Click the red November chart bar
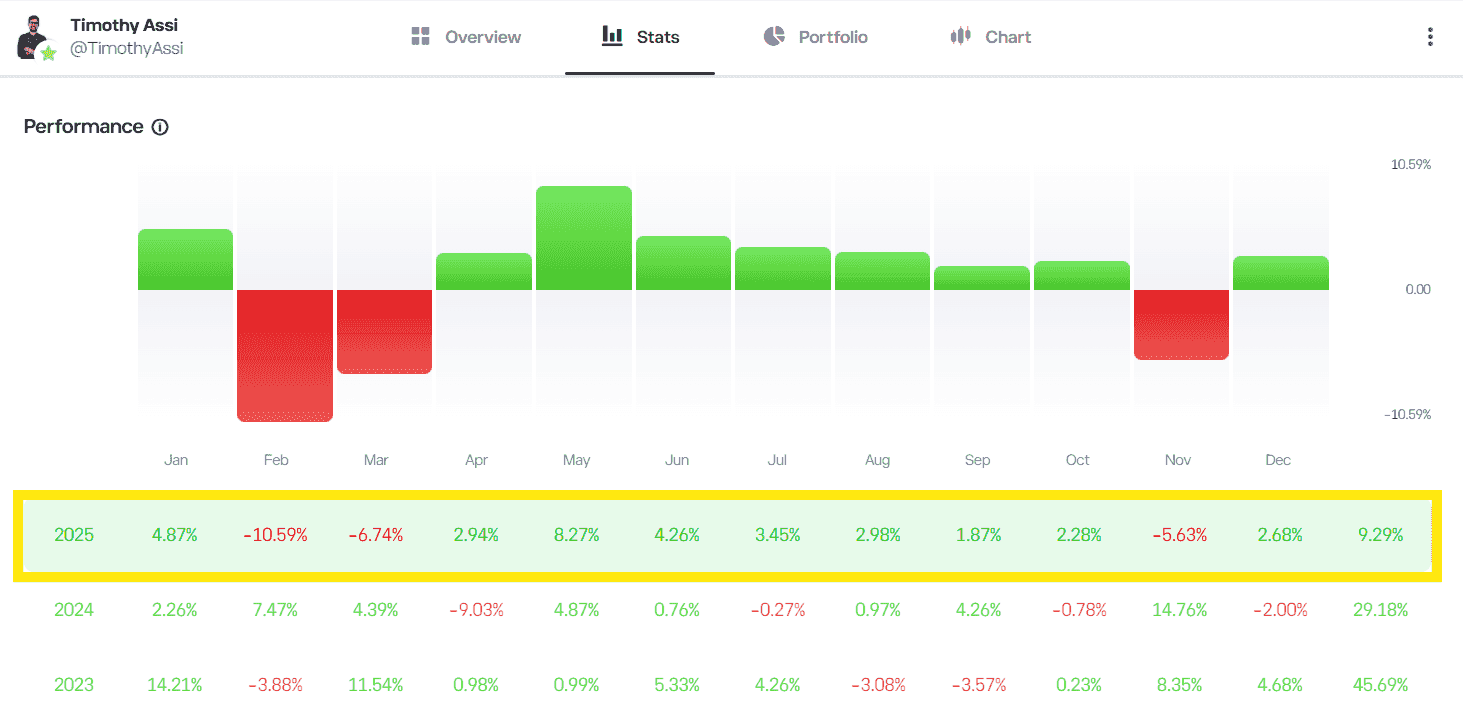 click(1181, 324)
